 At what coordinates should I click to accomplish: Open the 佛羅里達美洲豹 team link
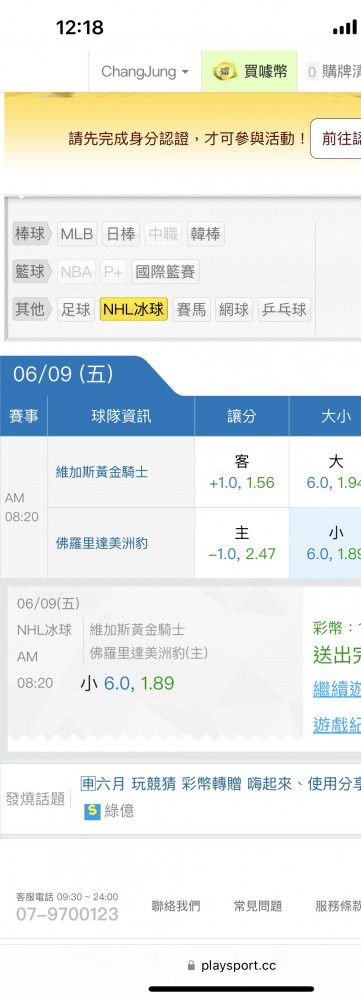coord(102,543)
